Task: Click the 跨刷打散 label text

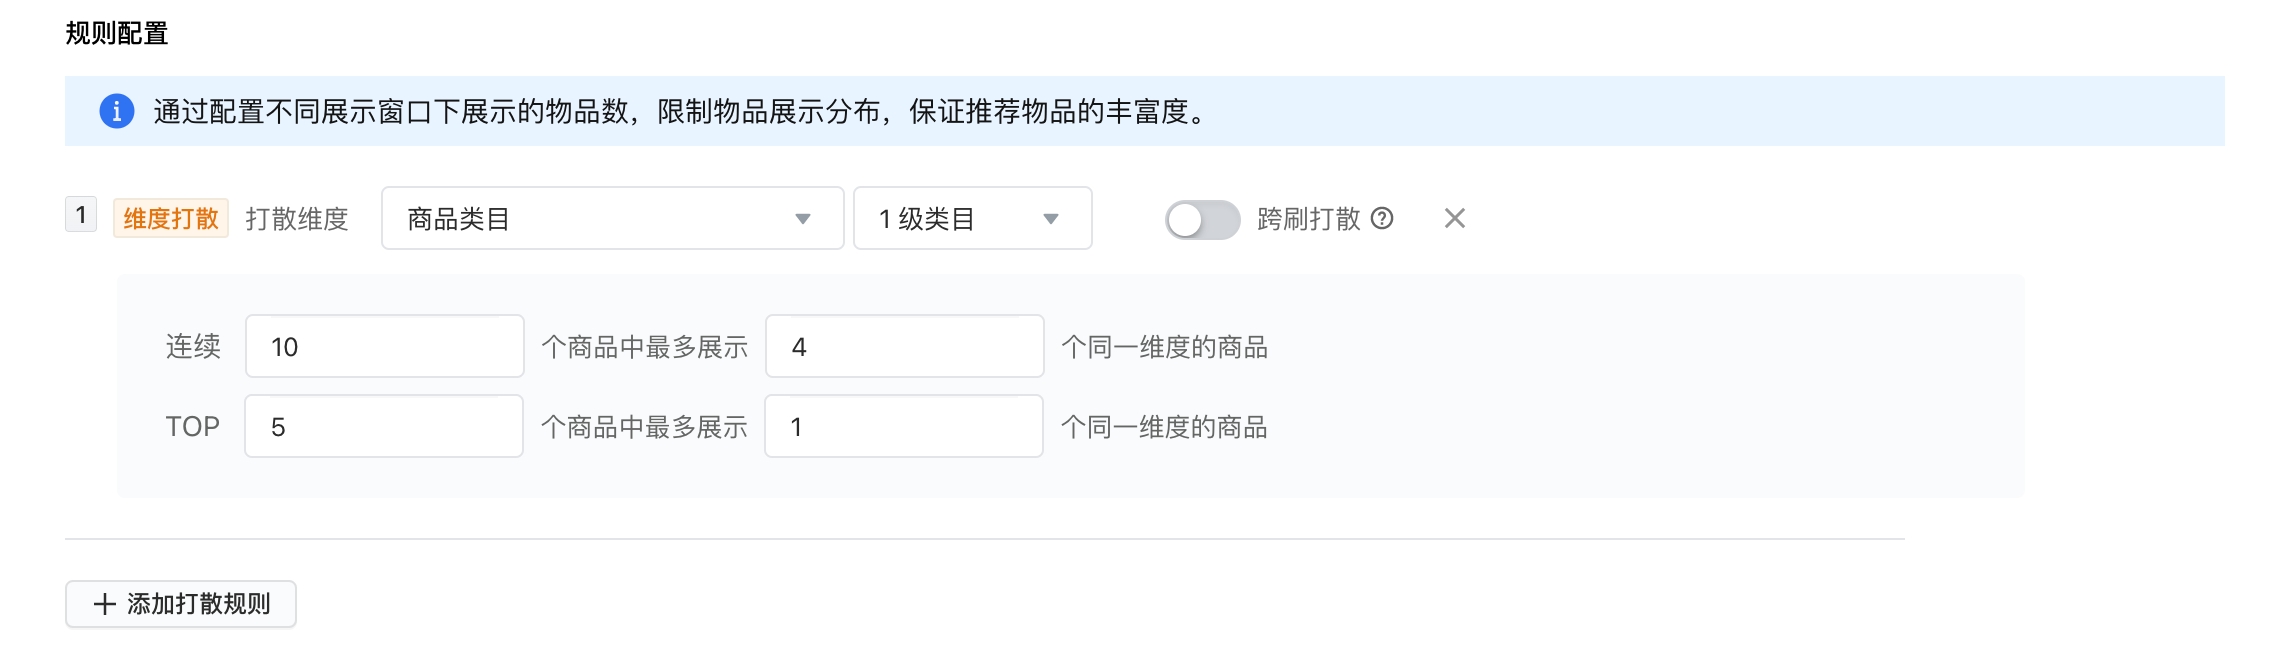Action: 1309,218
